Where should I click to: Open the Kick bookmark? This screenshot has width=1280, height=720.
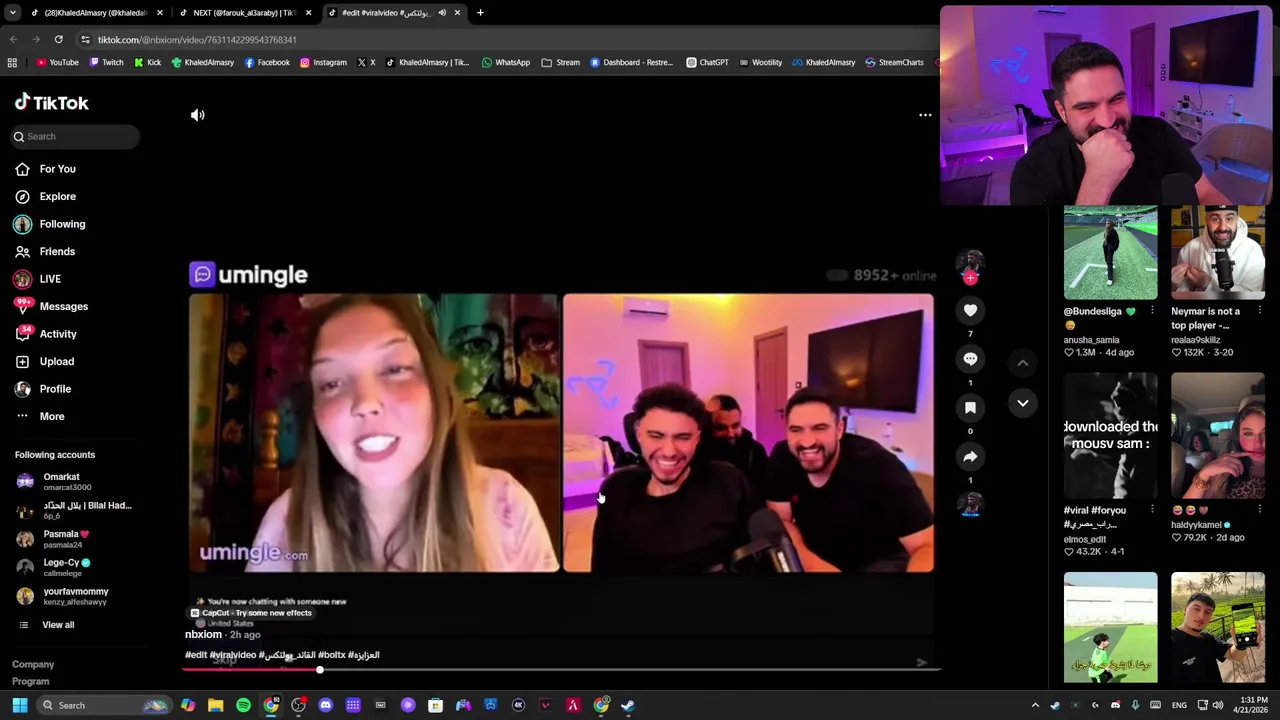point(147,62)
